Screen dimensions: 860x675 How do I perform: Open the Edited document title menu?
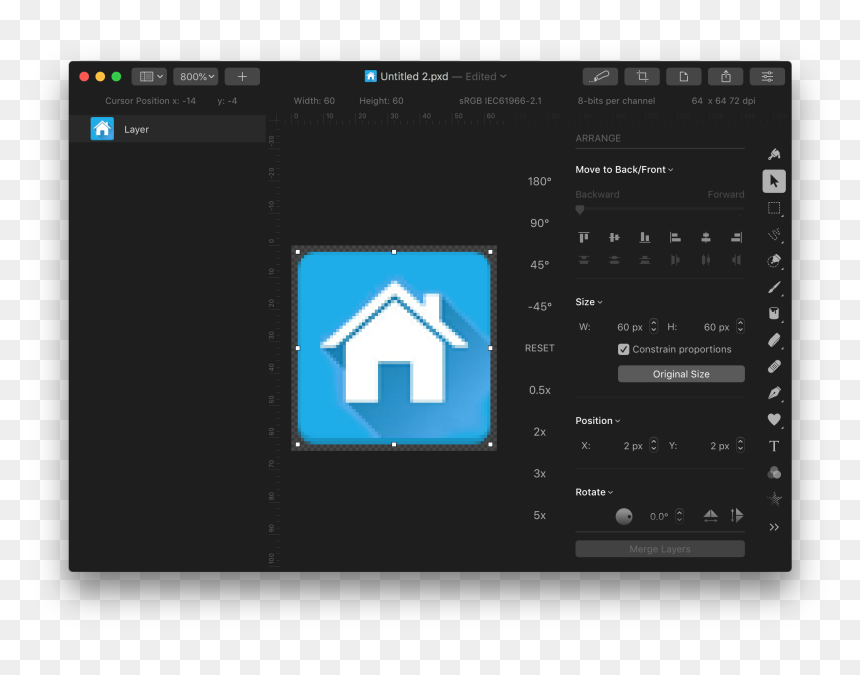486,76
